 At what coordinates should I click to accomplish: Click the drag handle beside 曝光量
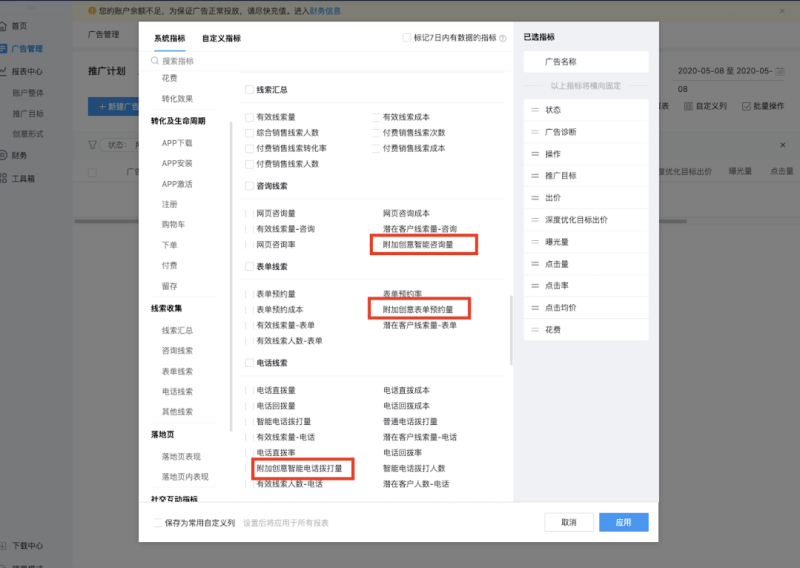click(535, 241)
